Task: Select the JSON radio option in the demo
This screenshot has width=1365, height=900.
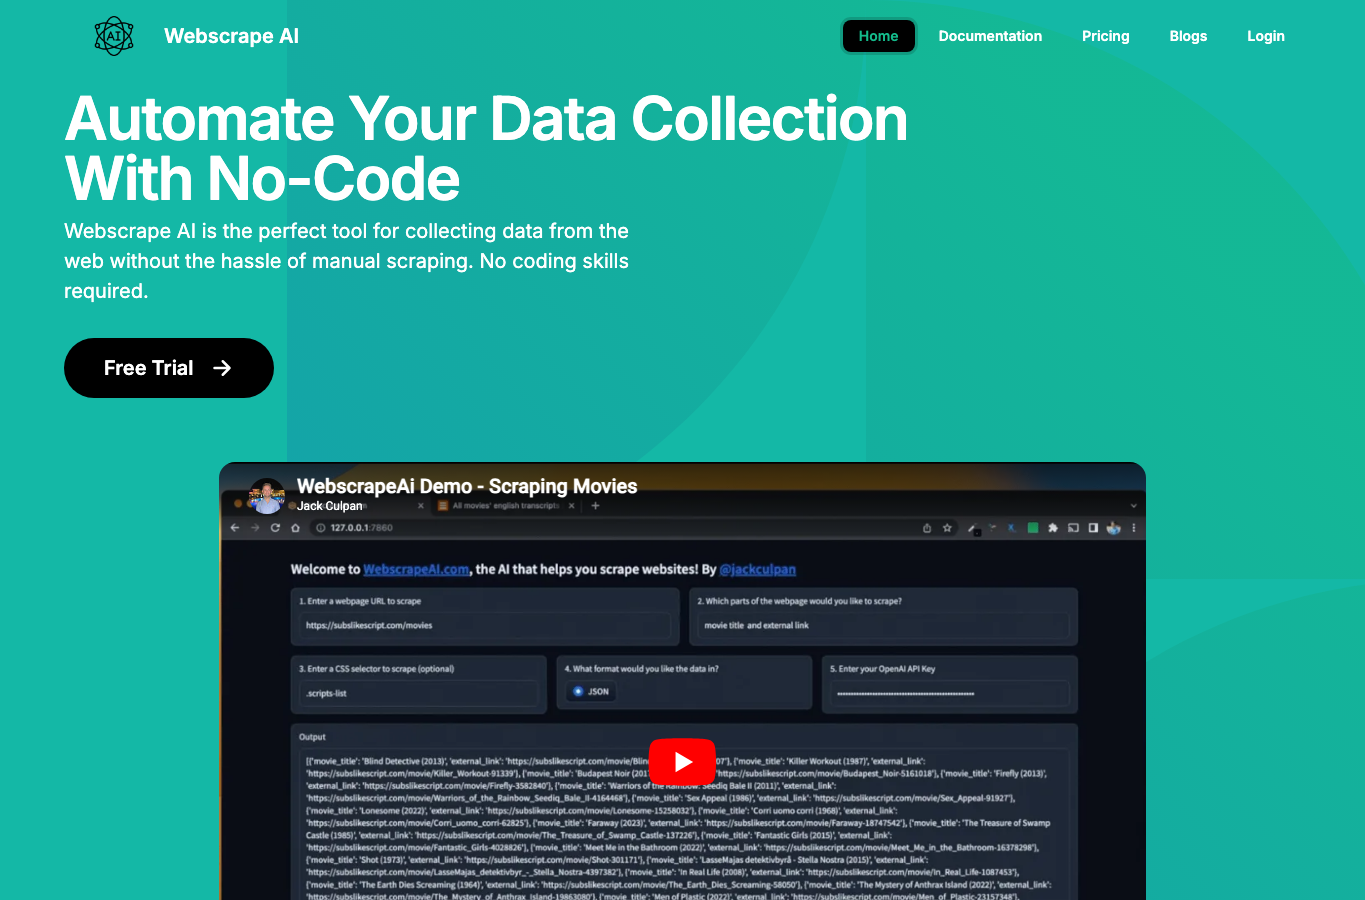Action: [578, 691]
